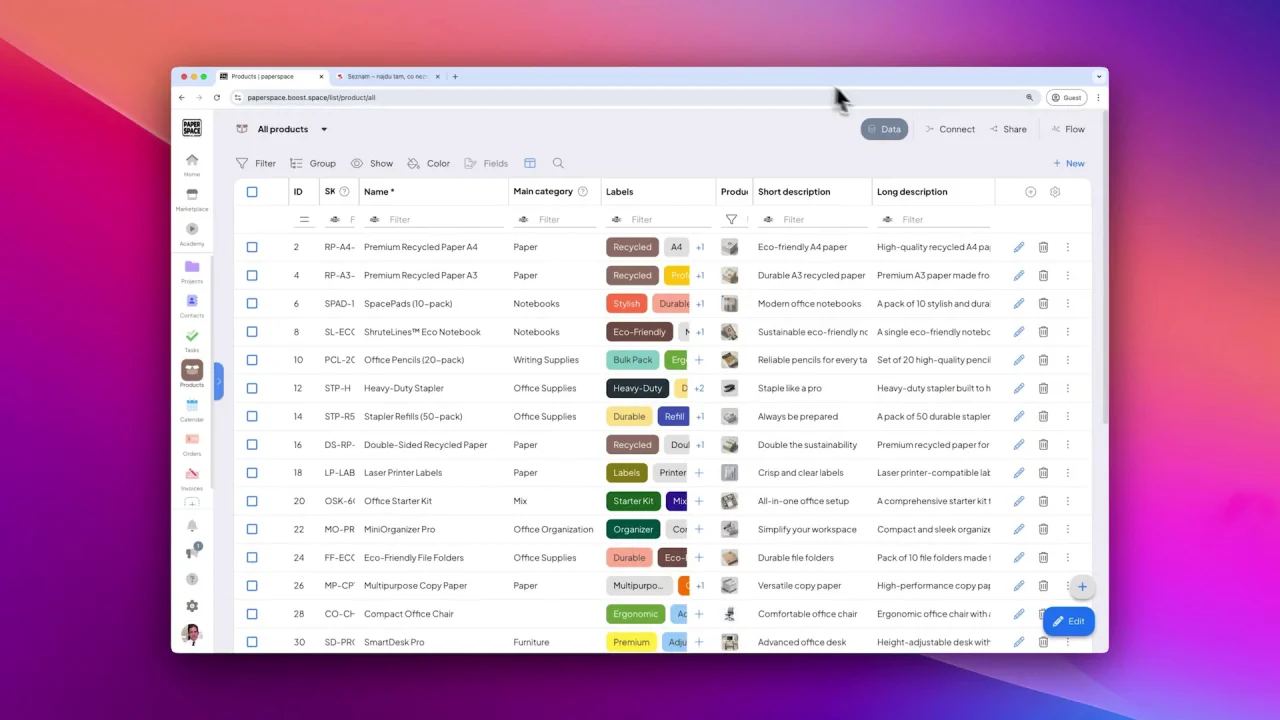Open the SmartDesk Pro product thumbnail

point(730,642)
